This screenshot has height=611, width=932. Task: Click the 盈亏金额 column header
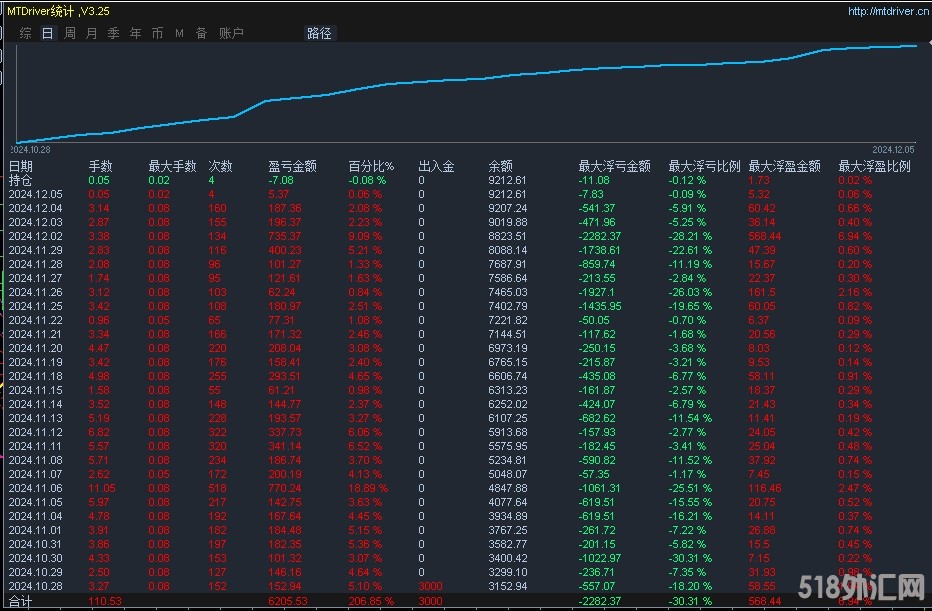click(x=292, y=166)
